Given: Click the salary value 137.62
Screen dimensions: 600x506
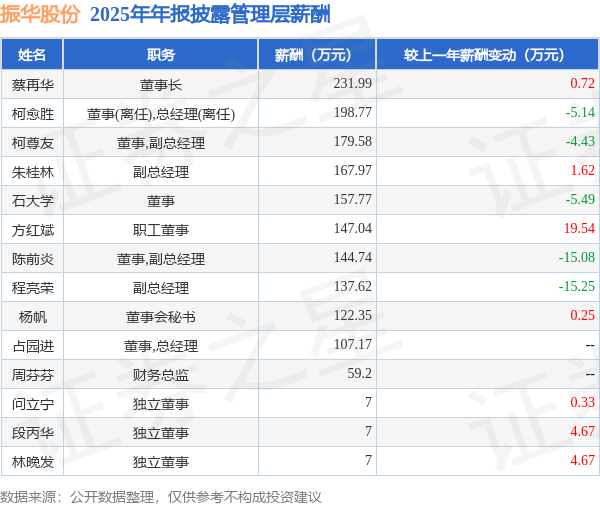Looking at the screenshot, I should coord(352,286).
